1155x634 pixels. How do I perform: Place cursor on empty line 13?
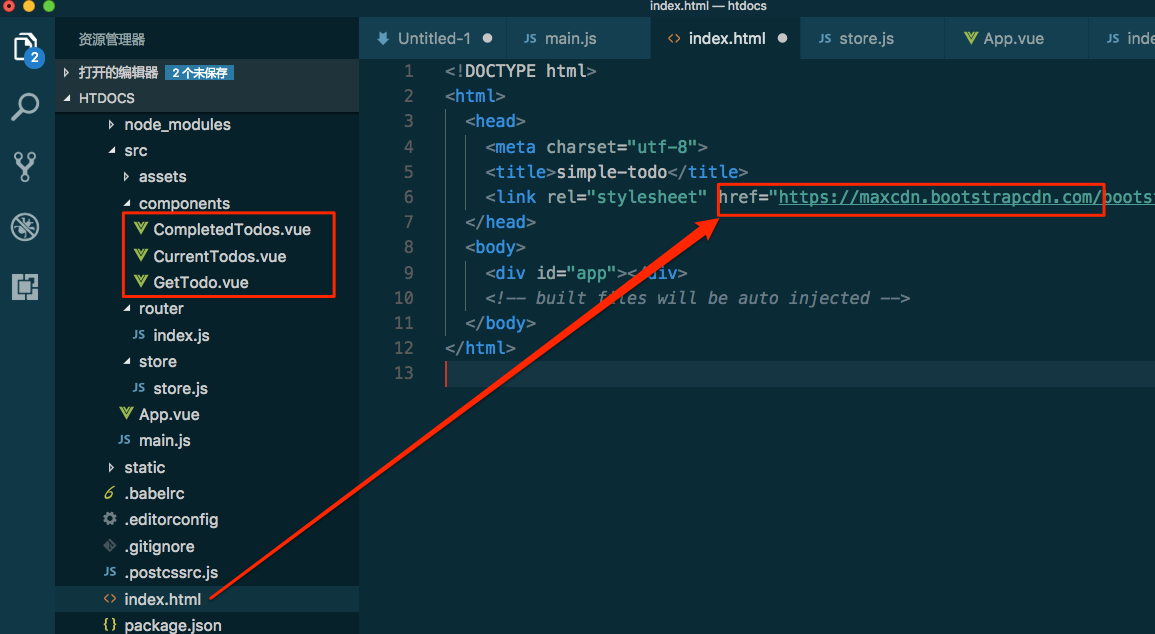point(800,373)
